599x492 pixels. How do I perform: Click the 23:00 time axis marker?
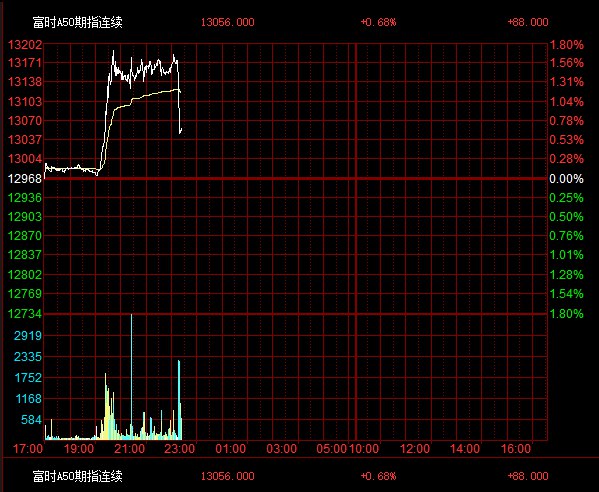pos(180,448)
